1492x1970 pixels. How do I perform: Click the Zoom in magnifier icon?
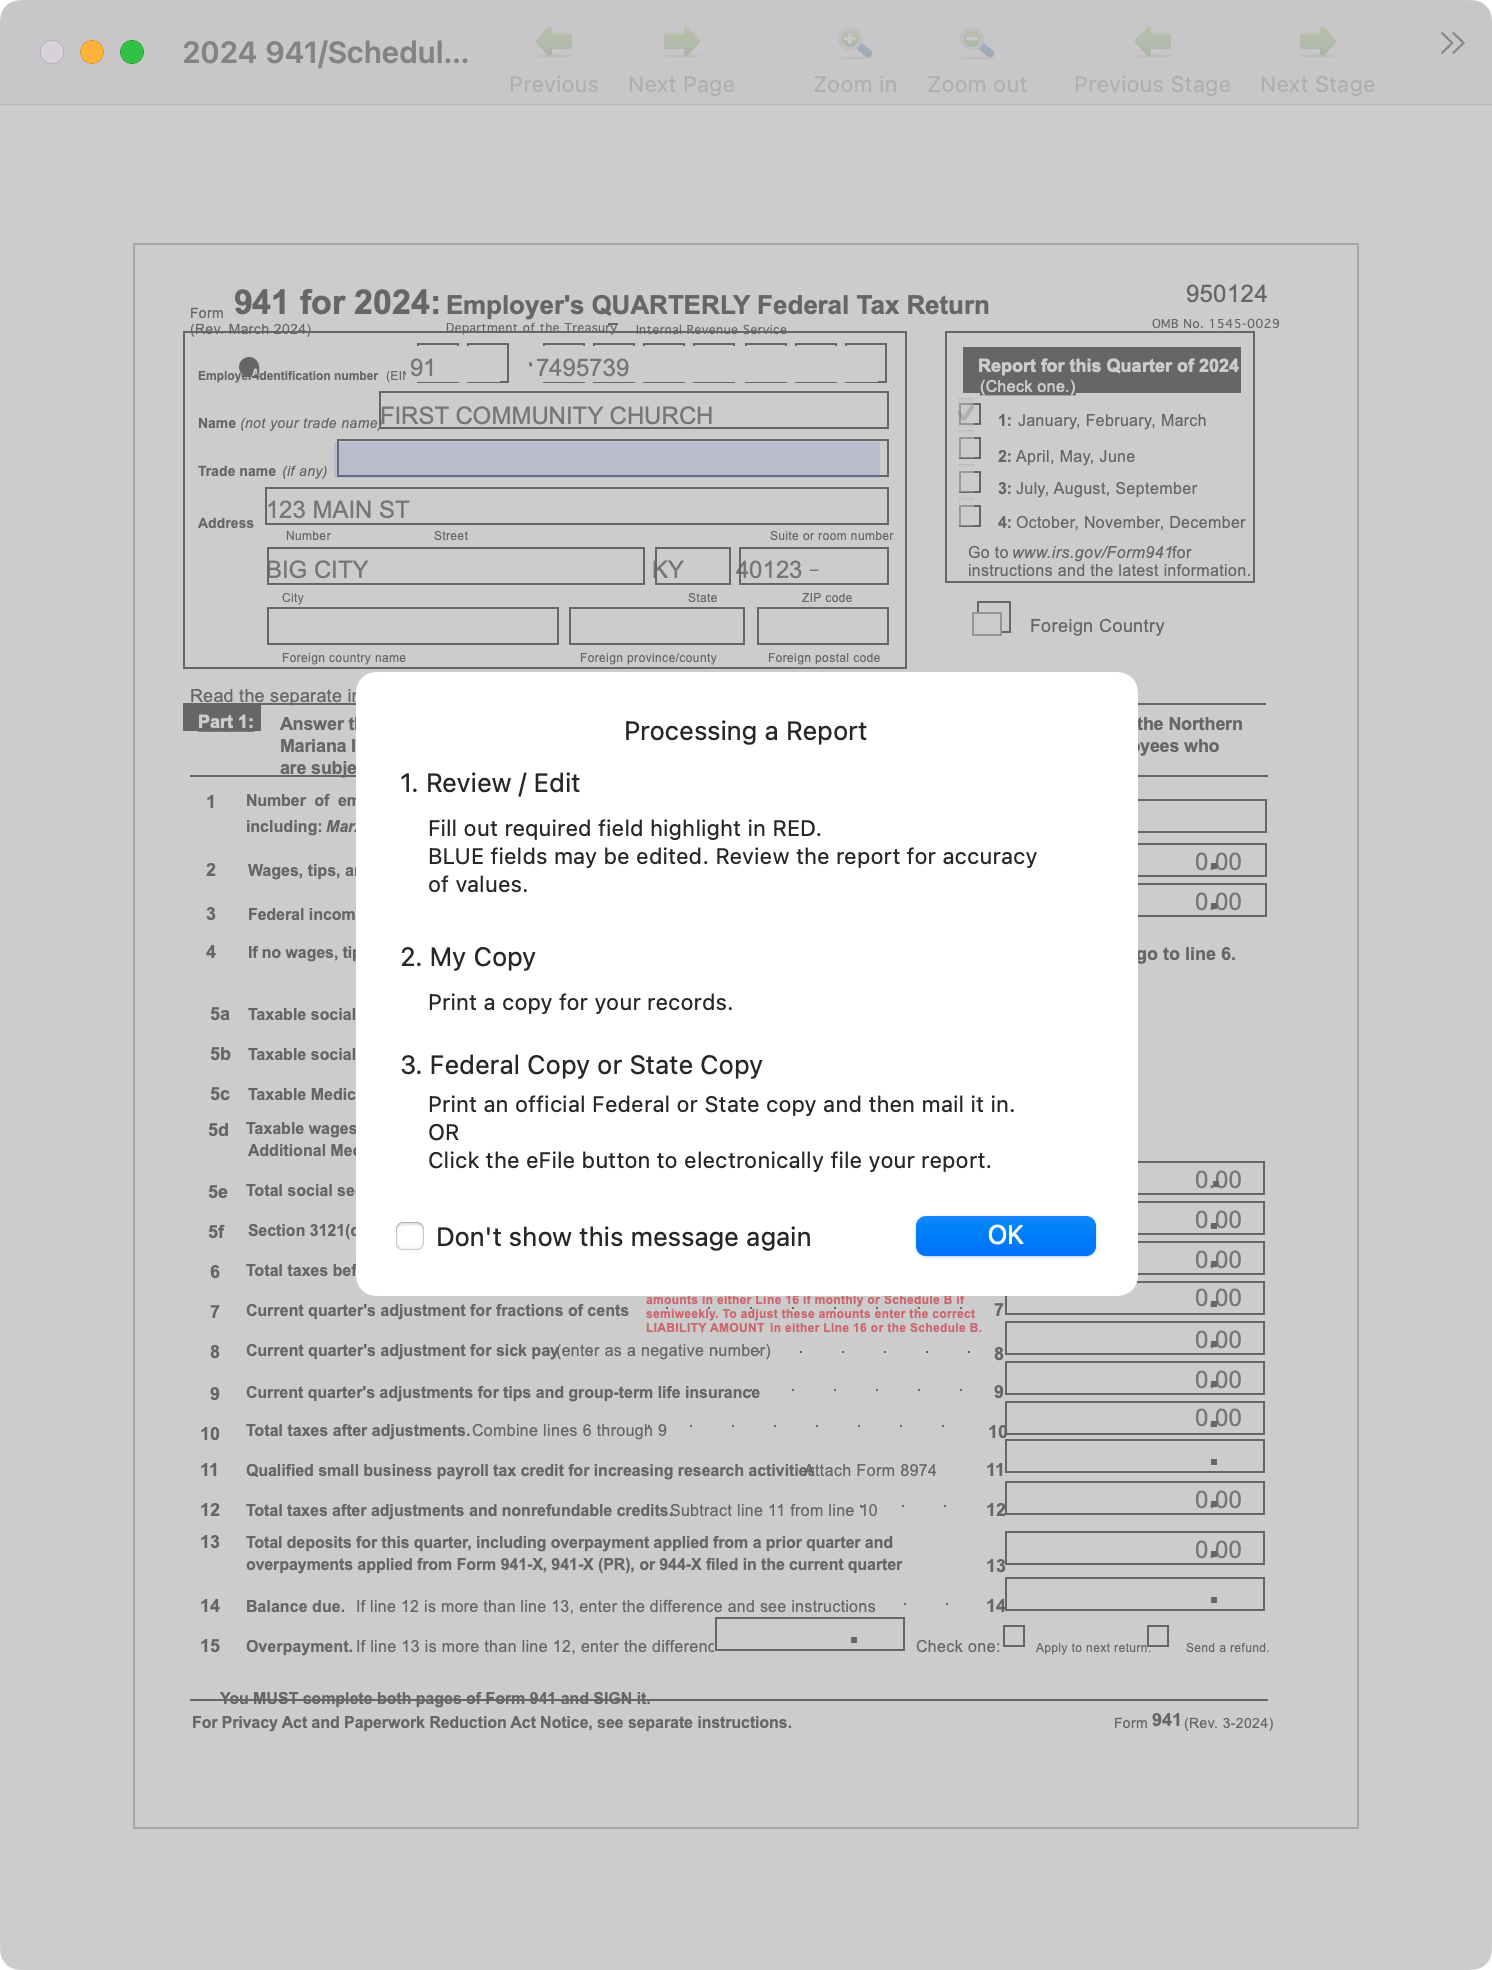click(854, 43)
